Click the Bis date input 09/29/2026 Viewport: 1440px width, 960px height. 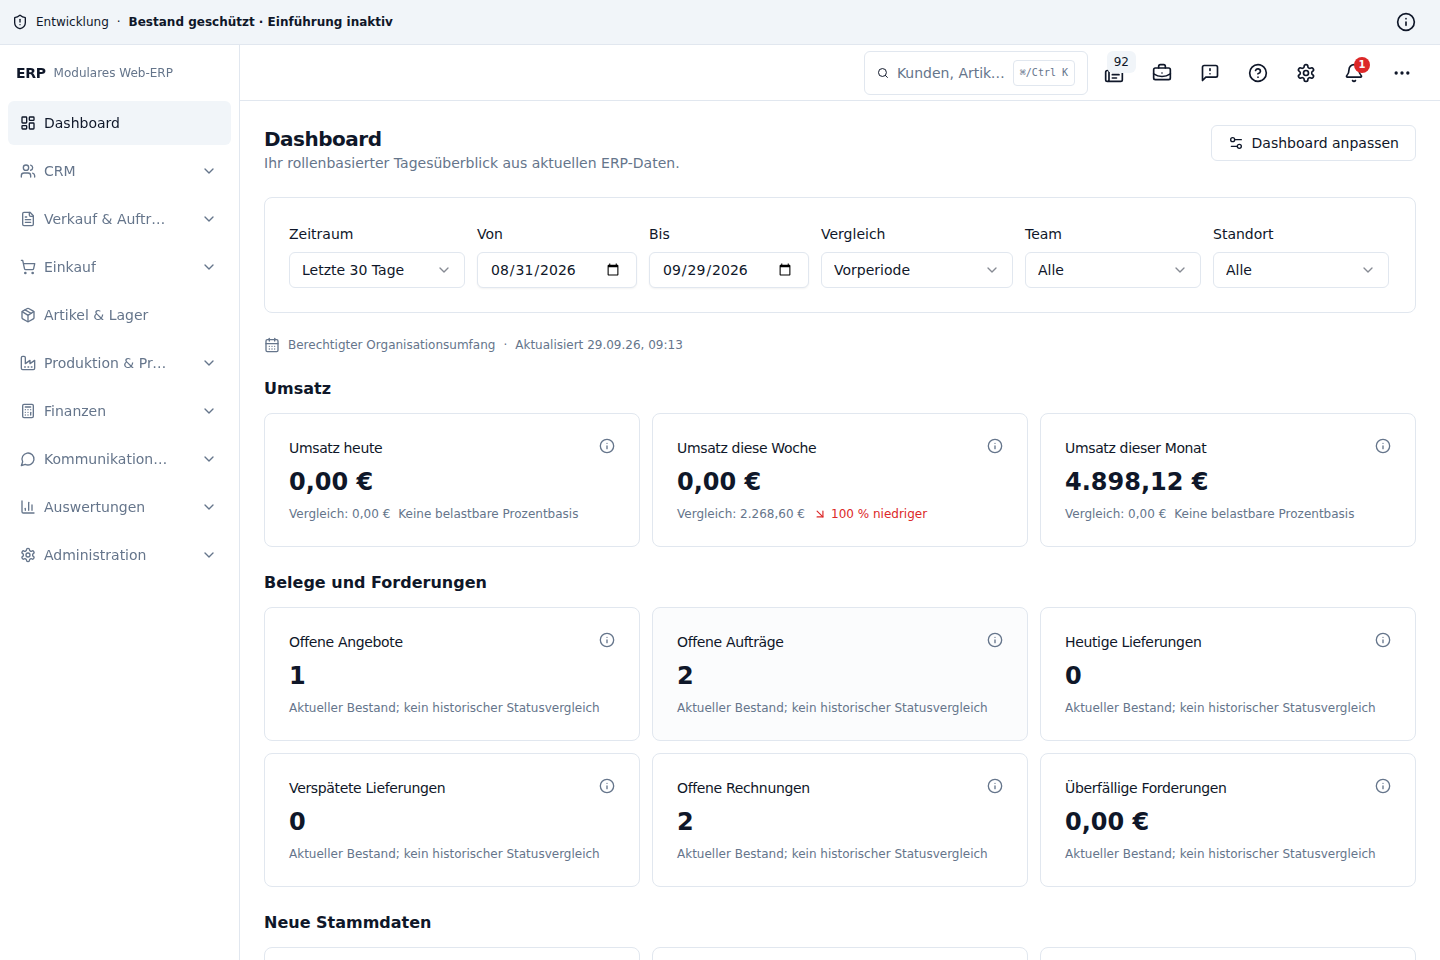pyautogui.click(x=729, y=270)
